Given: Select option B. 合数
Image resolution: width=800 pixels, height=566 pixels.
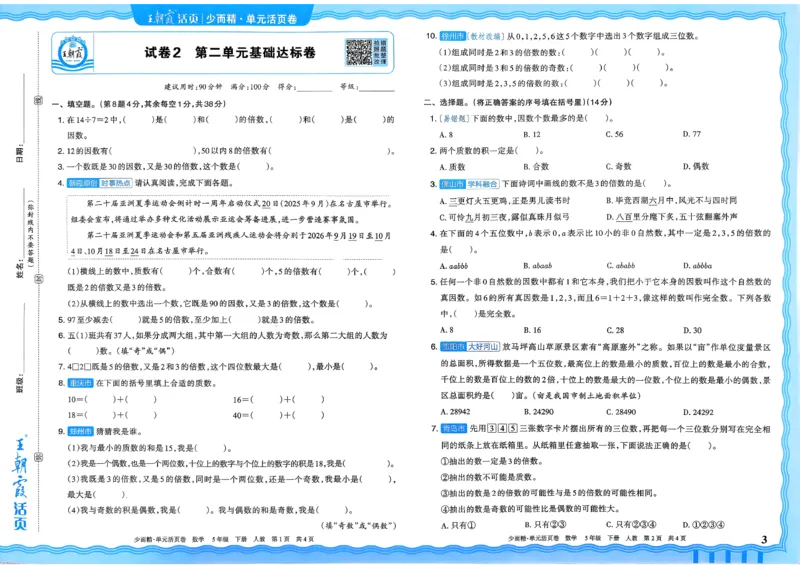Looking at the screenshot, I should tap(536, 166).
